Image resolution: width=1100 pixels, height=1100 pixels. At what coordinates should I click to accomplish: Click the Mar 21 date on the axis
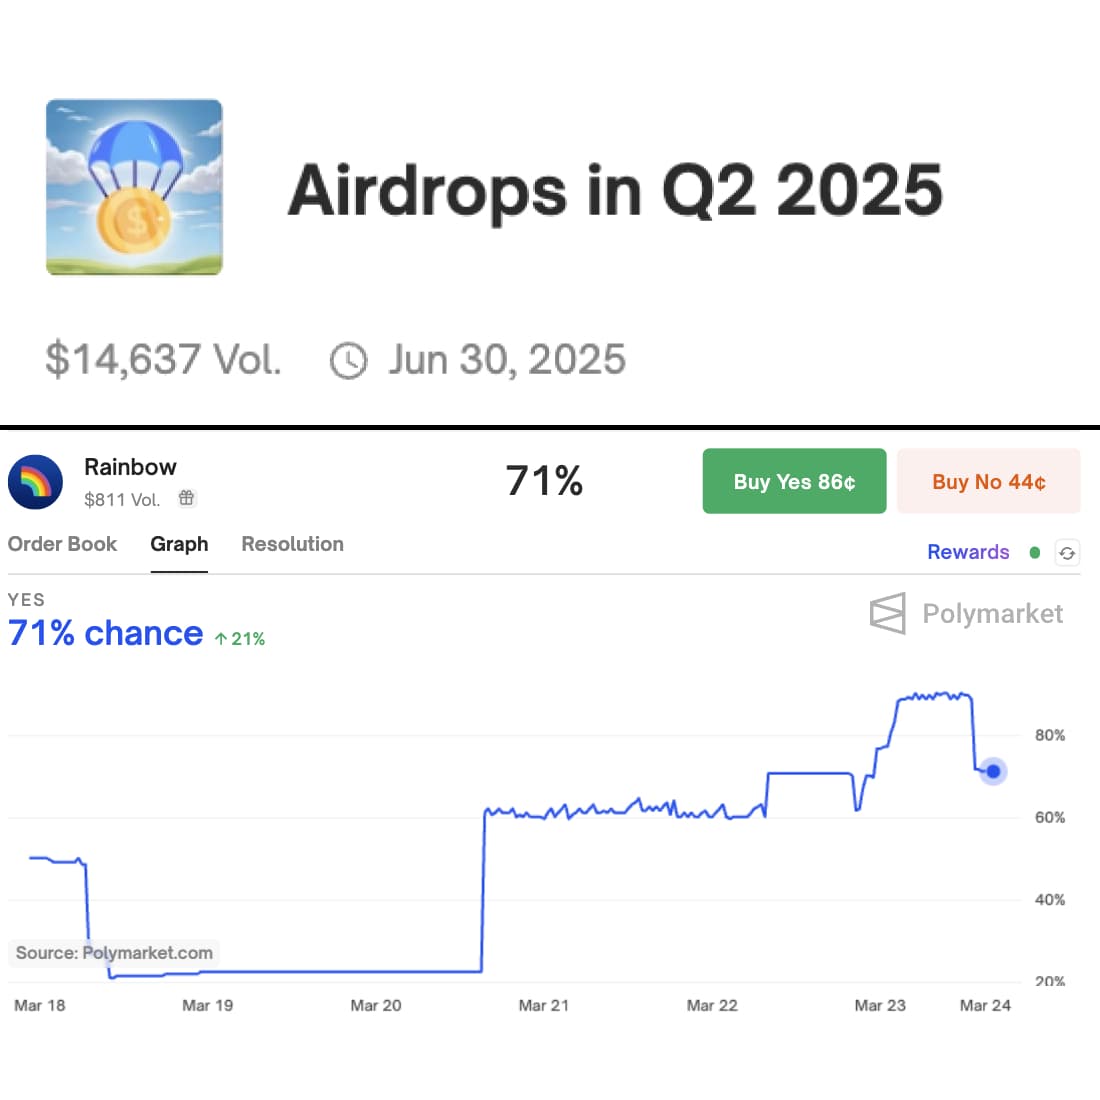click(x=543, y=1005)
